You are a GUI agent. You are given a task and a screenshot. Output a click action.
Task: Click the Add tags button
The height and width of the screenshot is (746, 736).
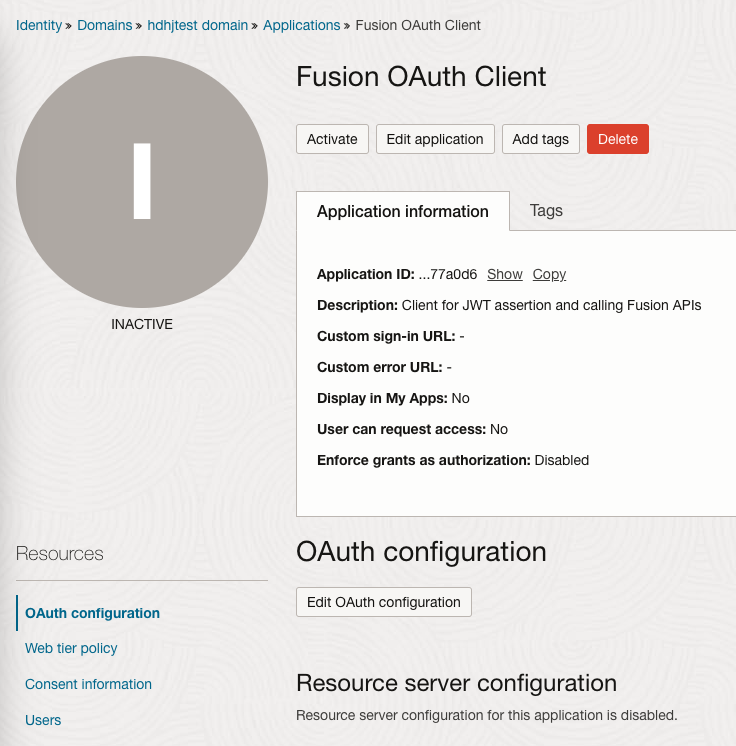tap(540, 139)
